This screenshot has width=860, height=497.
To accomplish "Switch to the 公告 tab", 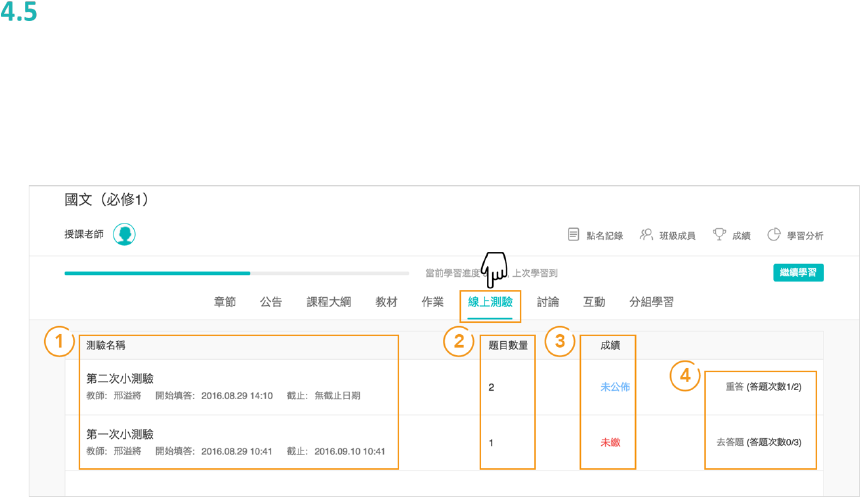I will pos(271,302).
